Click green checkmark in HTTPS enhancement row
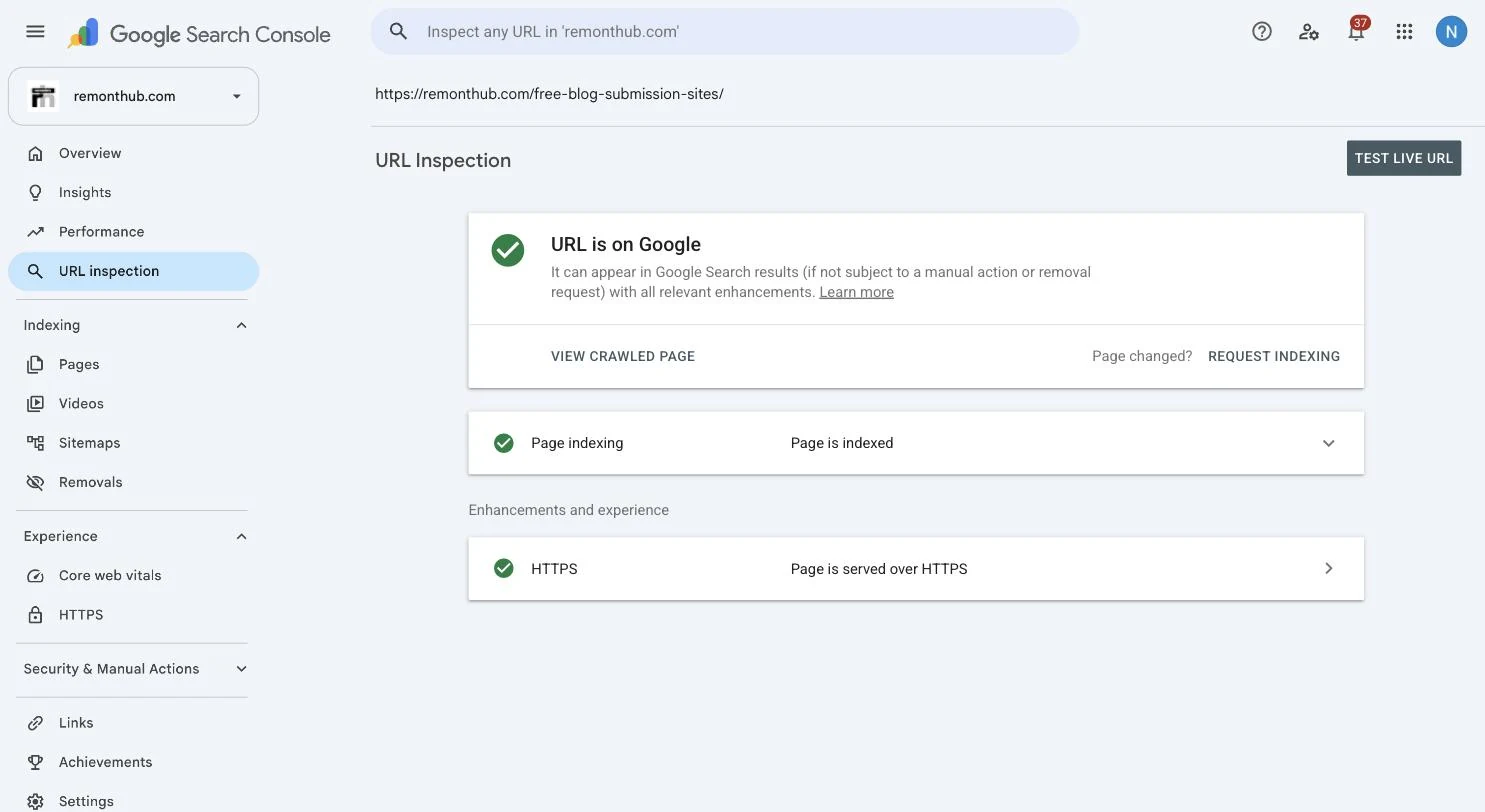Image resolution: width=1485 pixels, height=812 pixels. pos(504,568)
